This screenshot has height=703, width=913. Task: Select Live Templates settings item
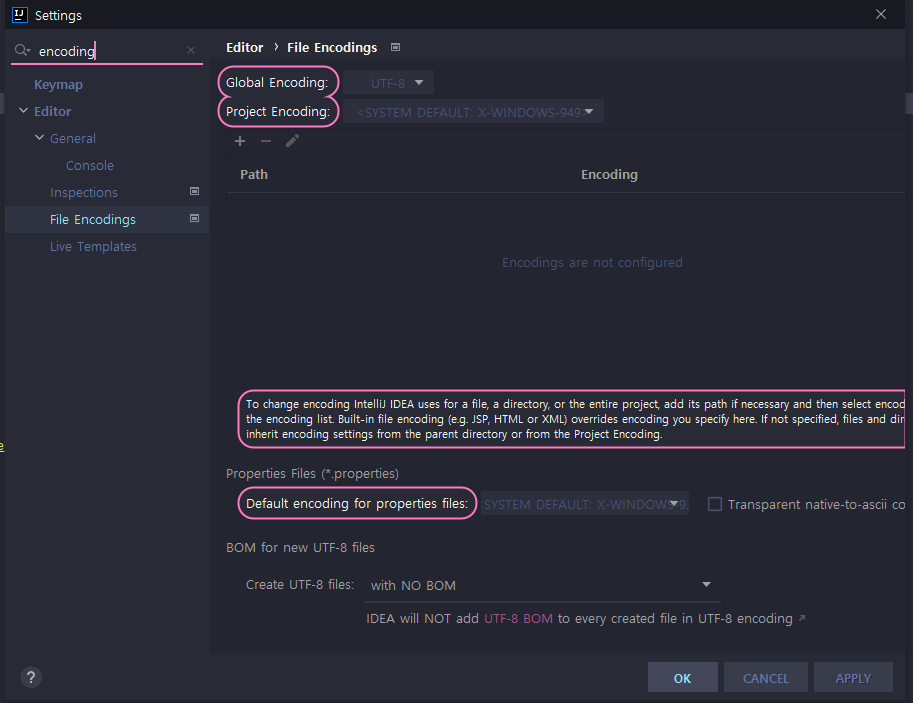tap(93, 246)
